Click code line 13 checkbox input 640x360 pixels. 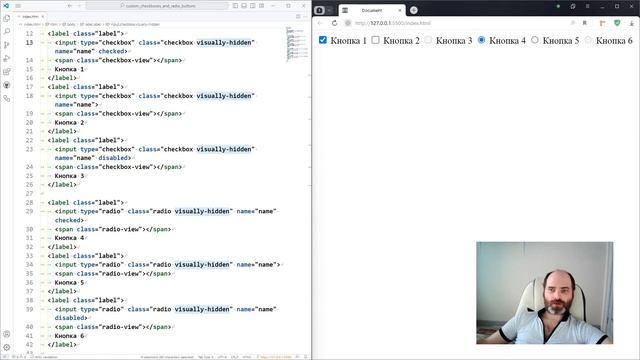tap(155, 42)
